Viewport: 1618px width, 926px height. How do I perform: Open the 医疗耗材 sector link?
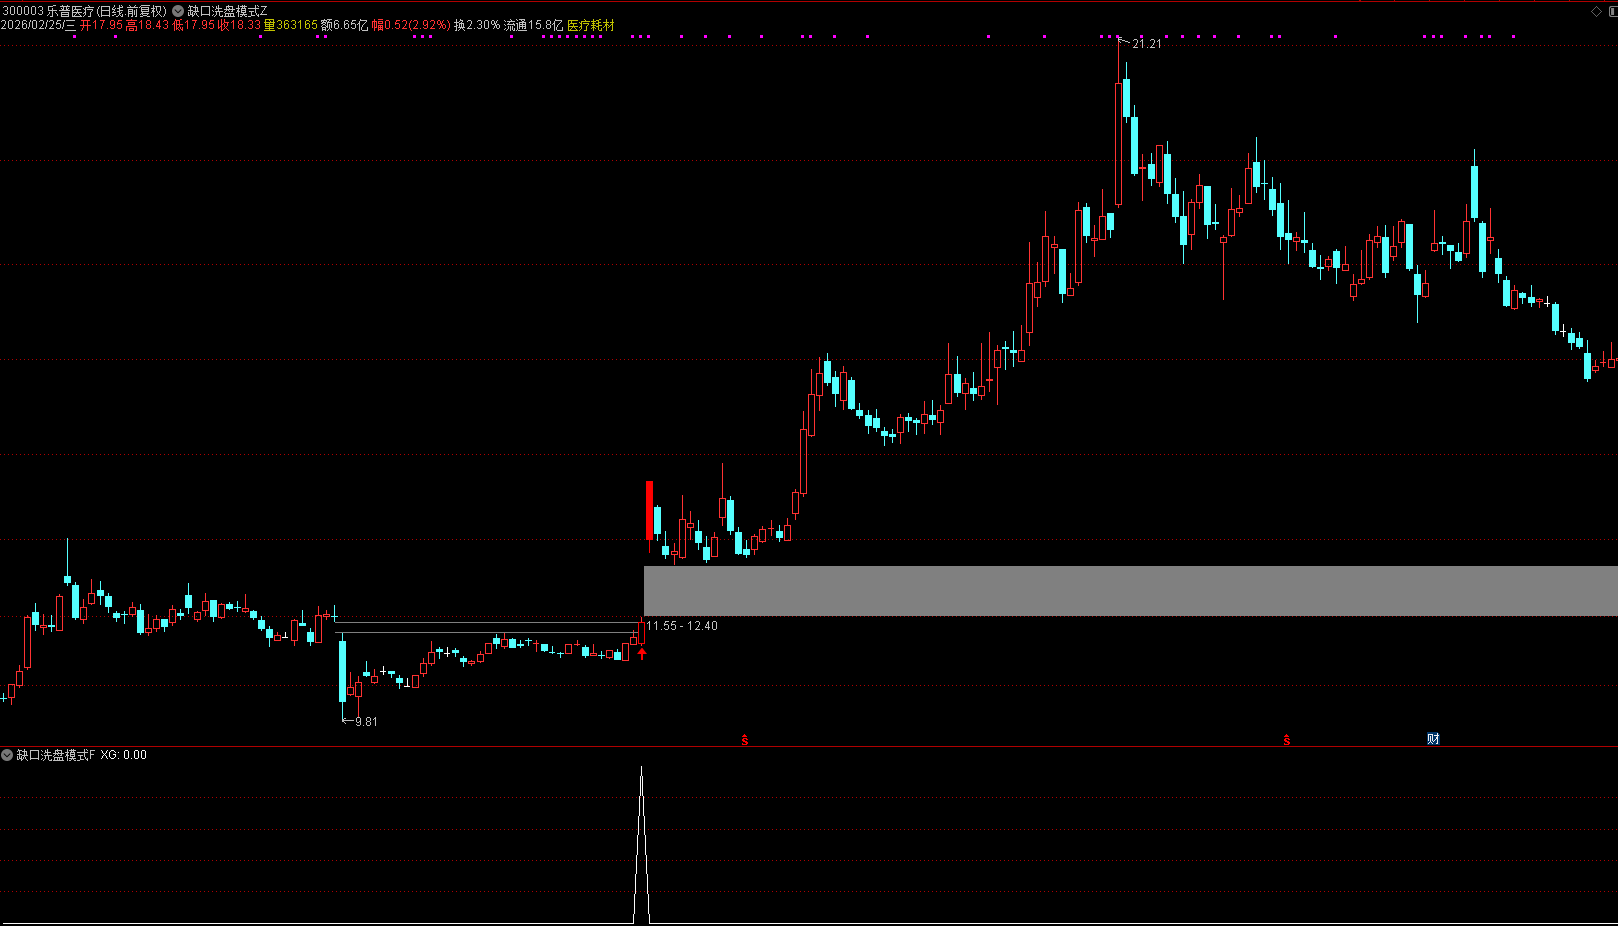591,25
